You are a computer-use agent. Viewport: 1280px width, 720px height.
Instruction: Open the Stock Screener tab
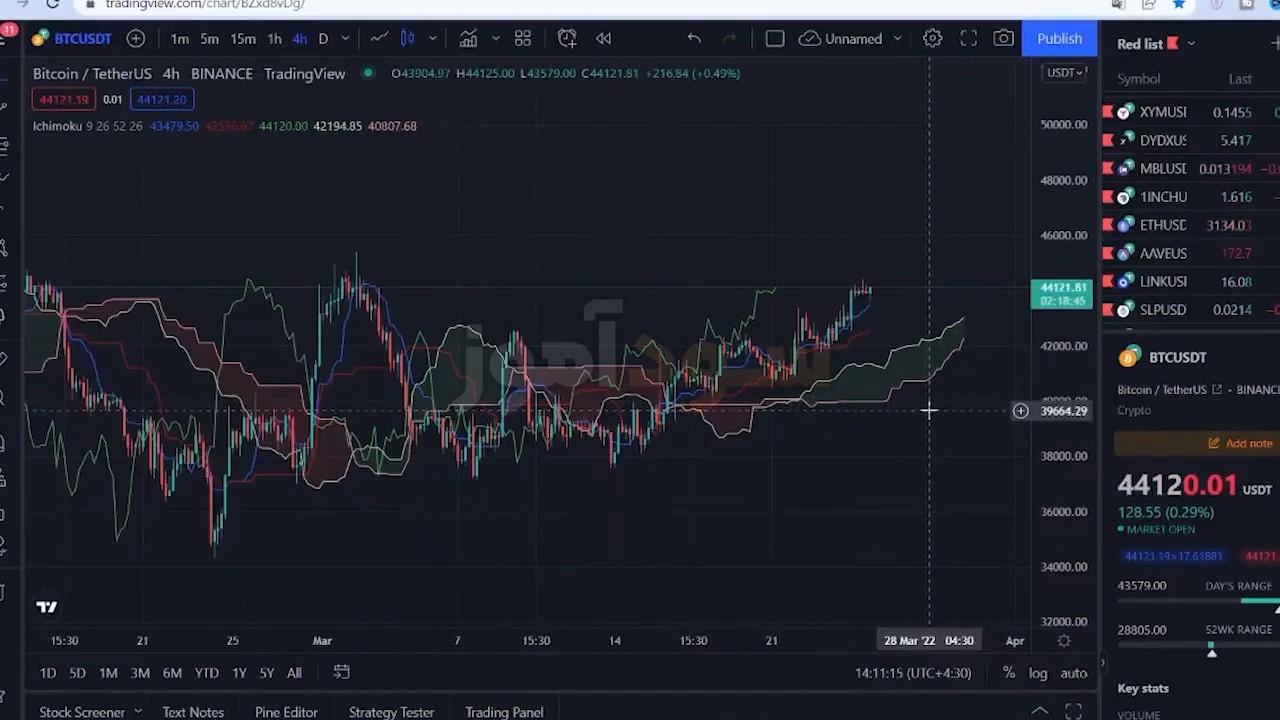pyautogui.click(x=82, y=712)
